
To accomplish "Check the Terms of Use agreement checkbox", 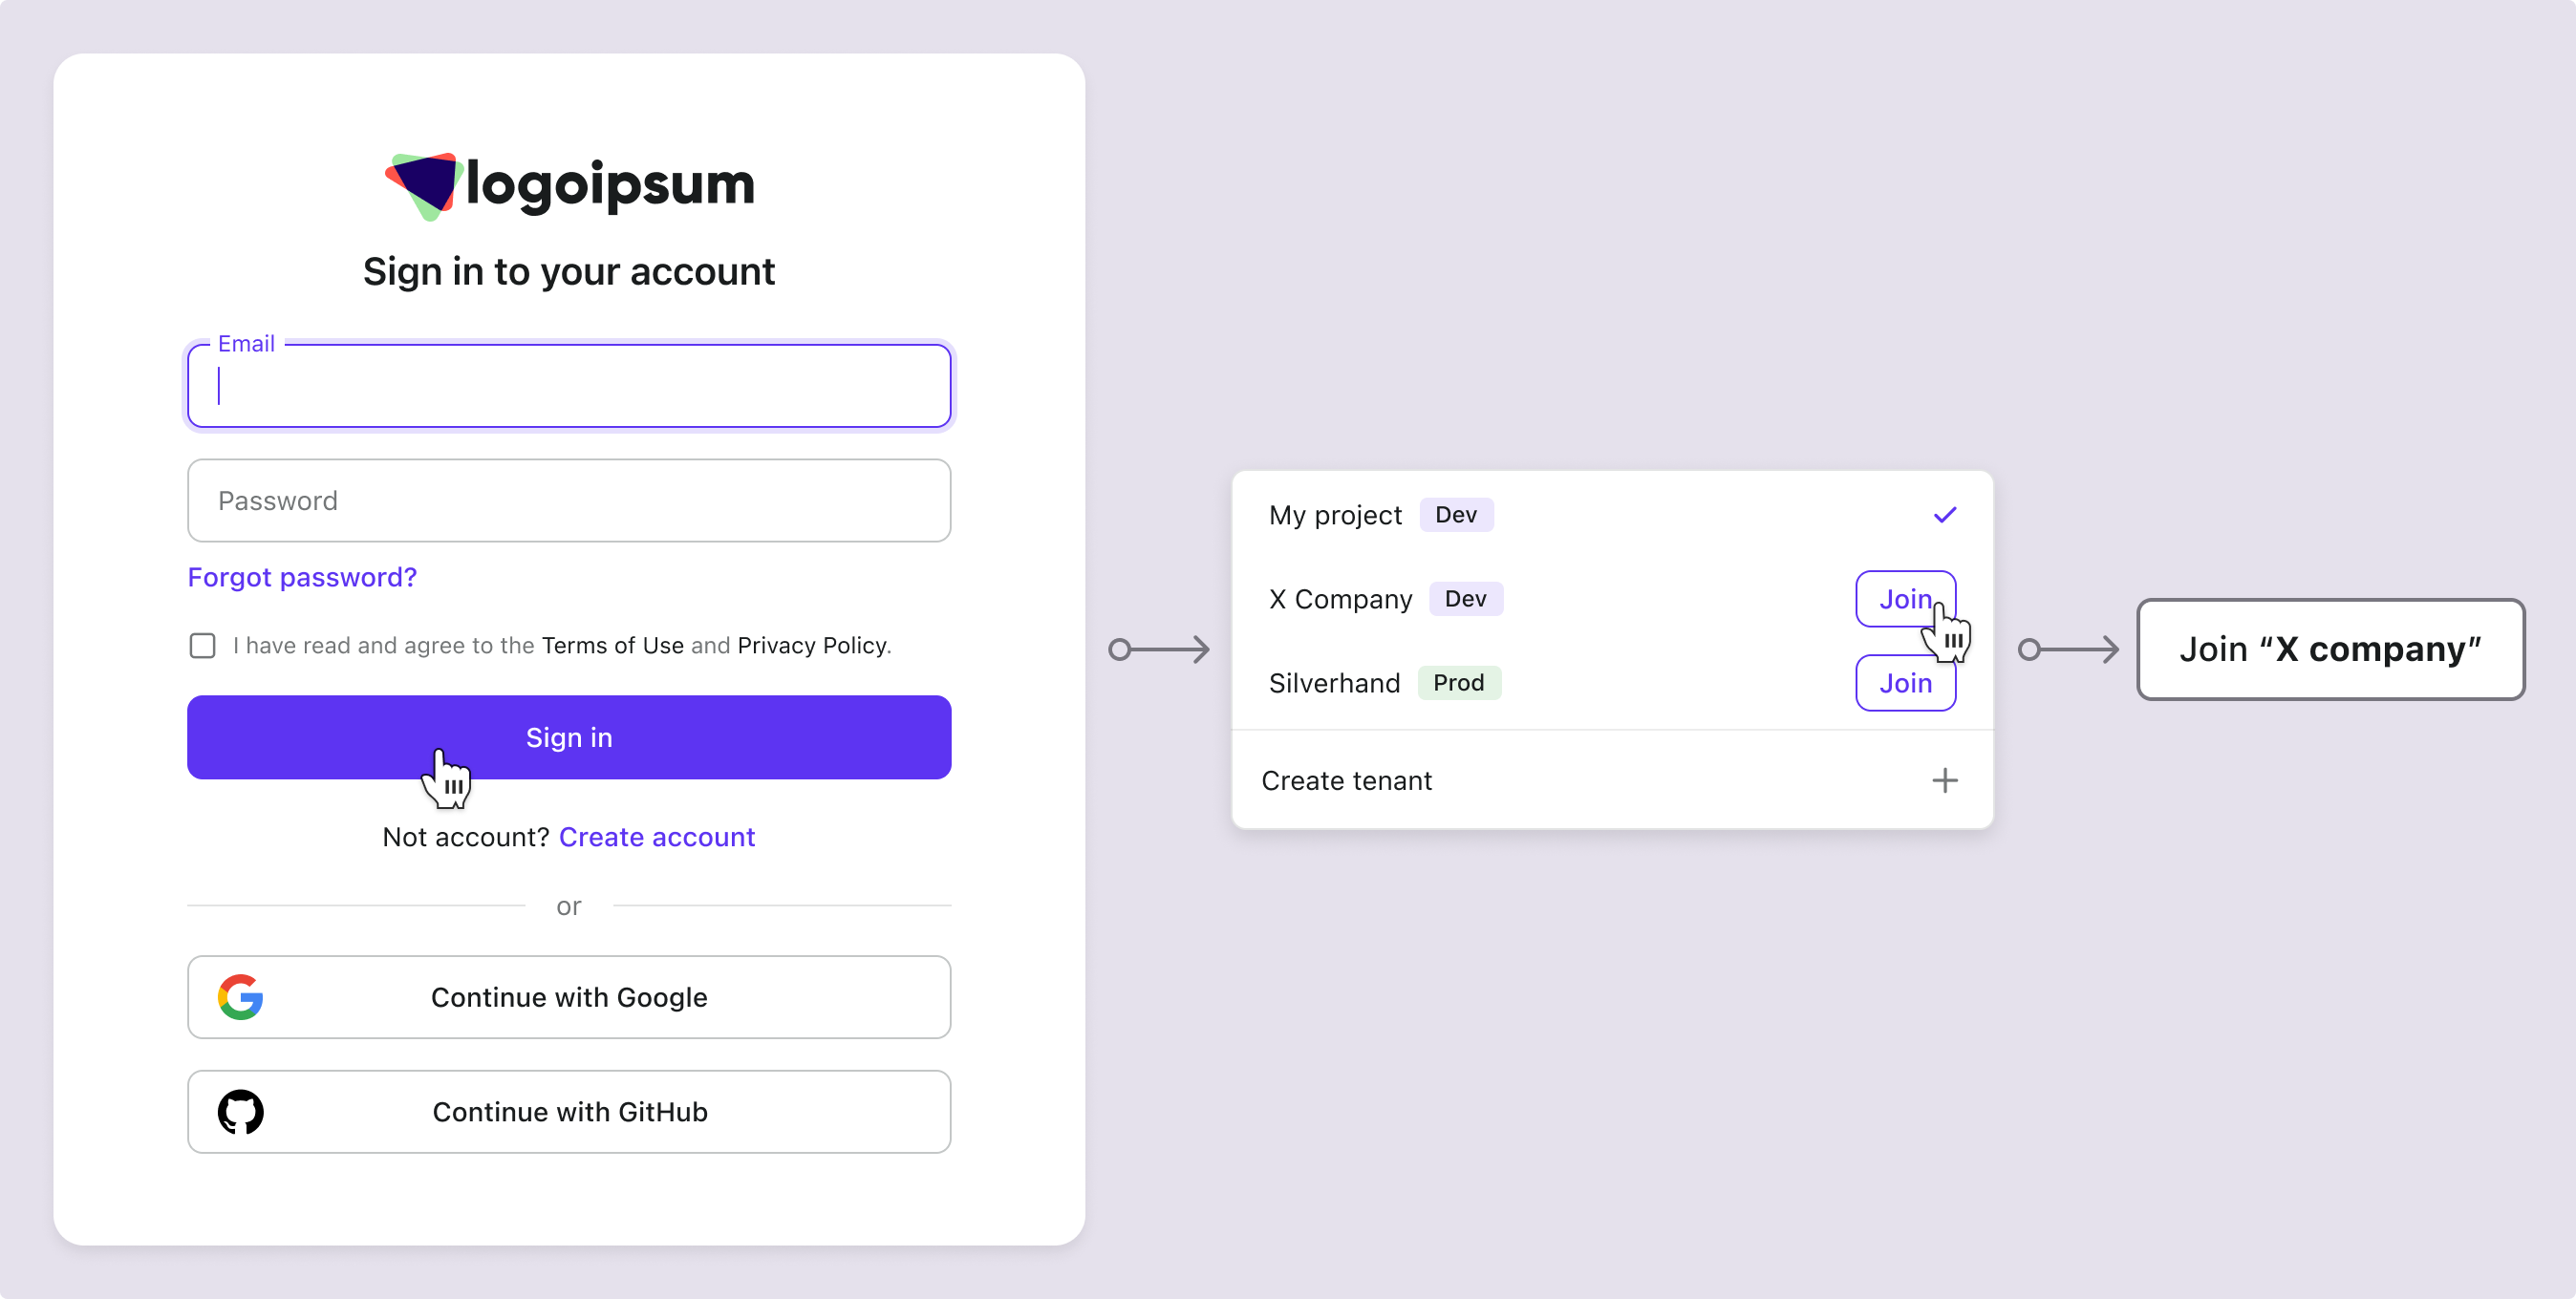I will pos(202,645).
